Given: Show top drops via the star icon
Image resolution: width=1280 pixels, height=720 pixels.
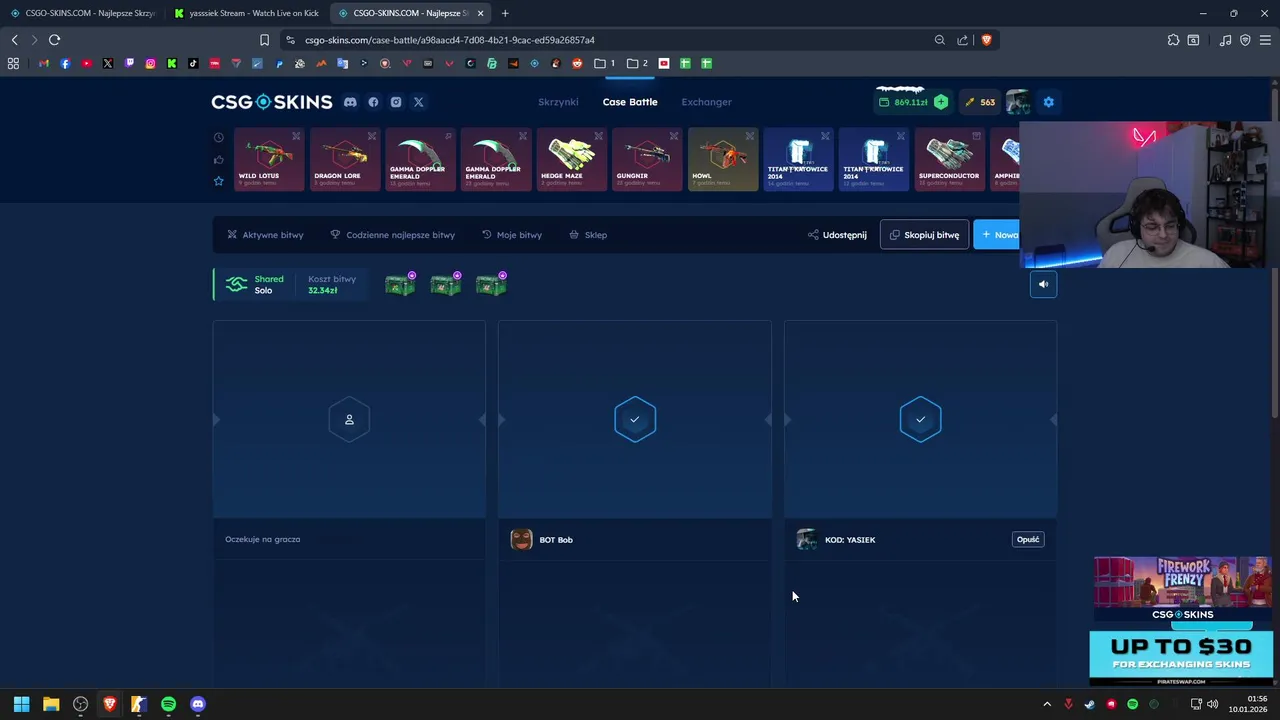Looking at the screenshot, I should [218, 181].
